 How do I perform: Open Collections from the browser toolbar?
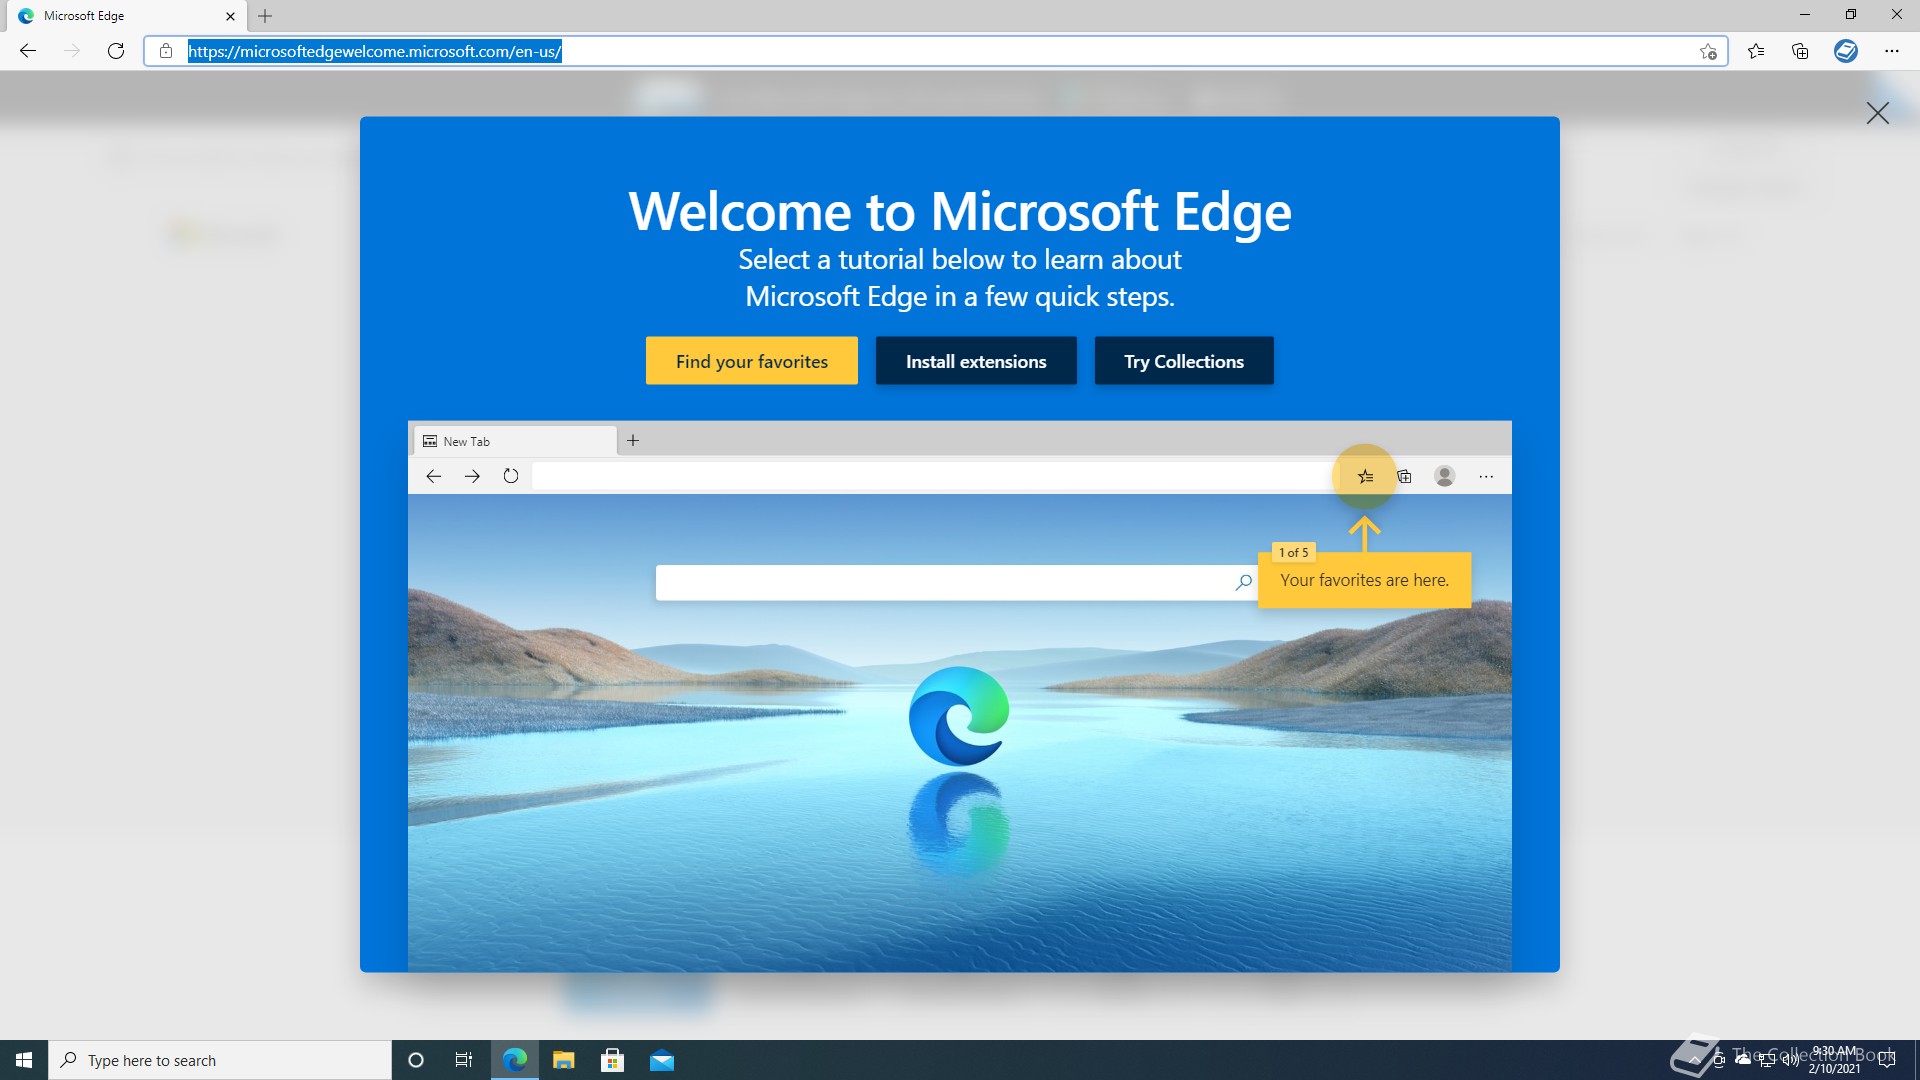coord(1800,51)
